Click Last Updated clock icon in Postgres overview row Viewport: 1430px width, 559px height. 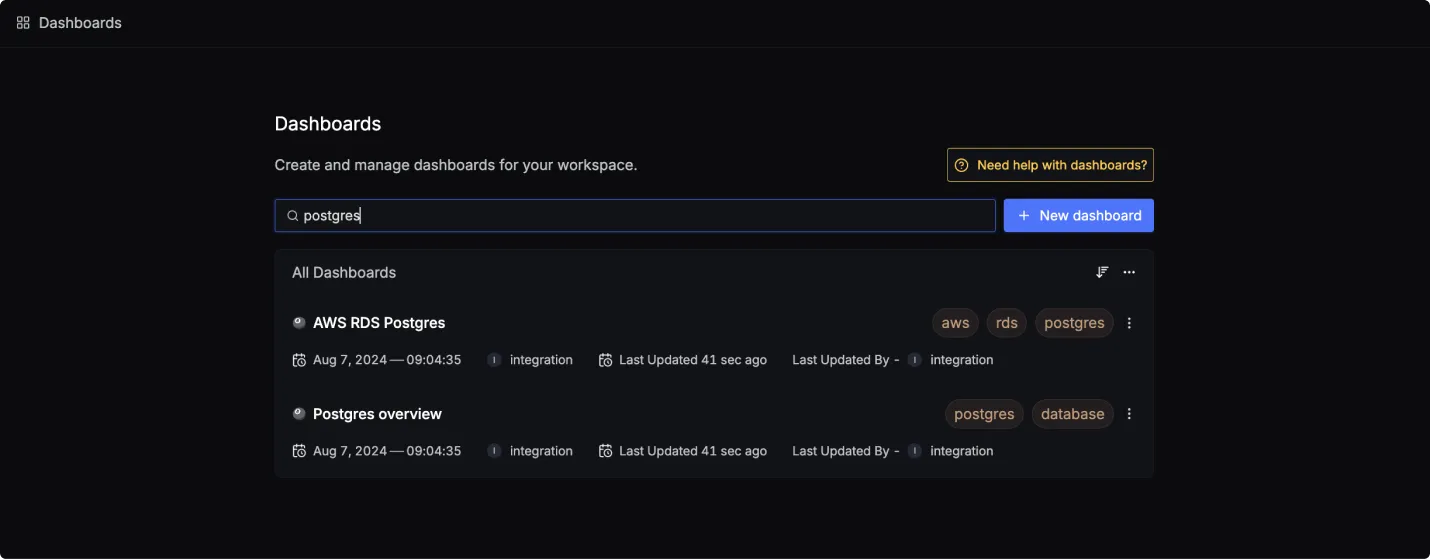coord(605,451)
